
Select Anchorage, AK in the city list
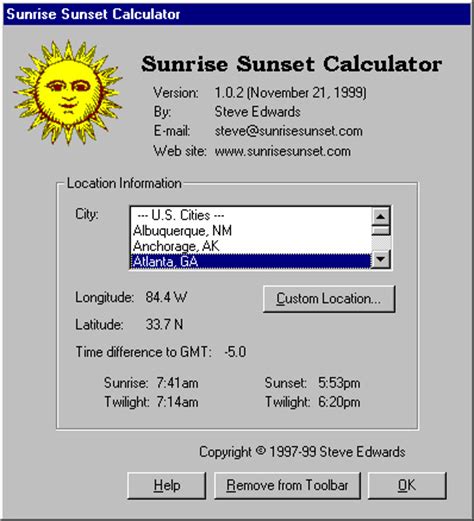[x=250, y=246]
